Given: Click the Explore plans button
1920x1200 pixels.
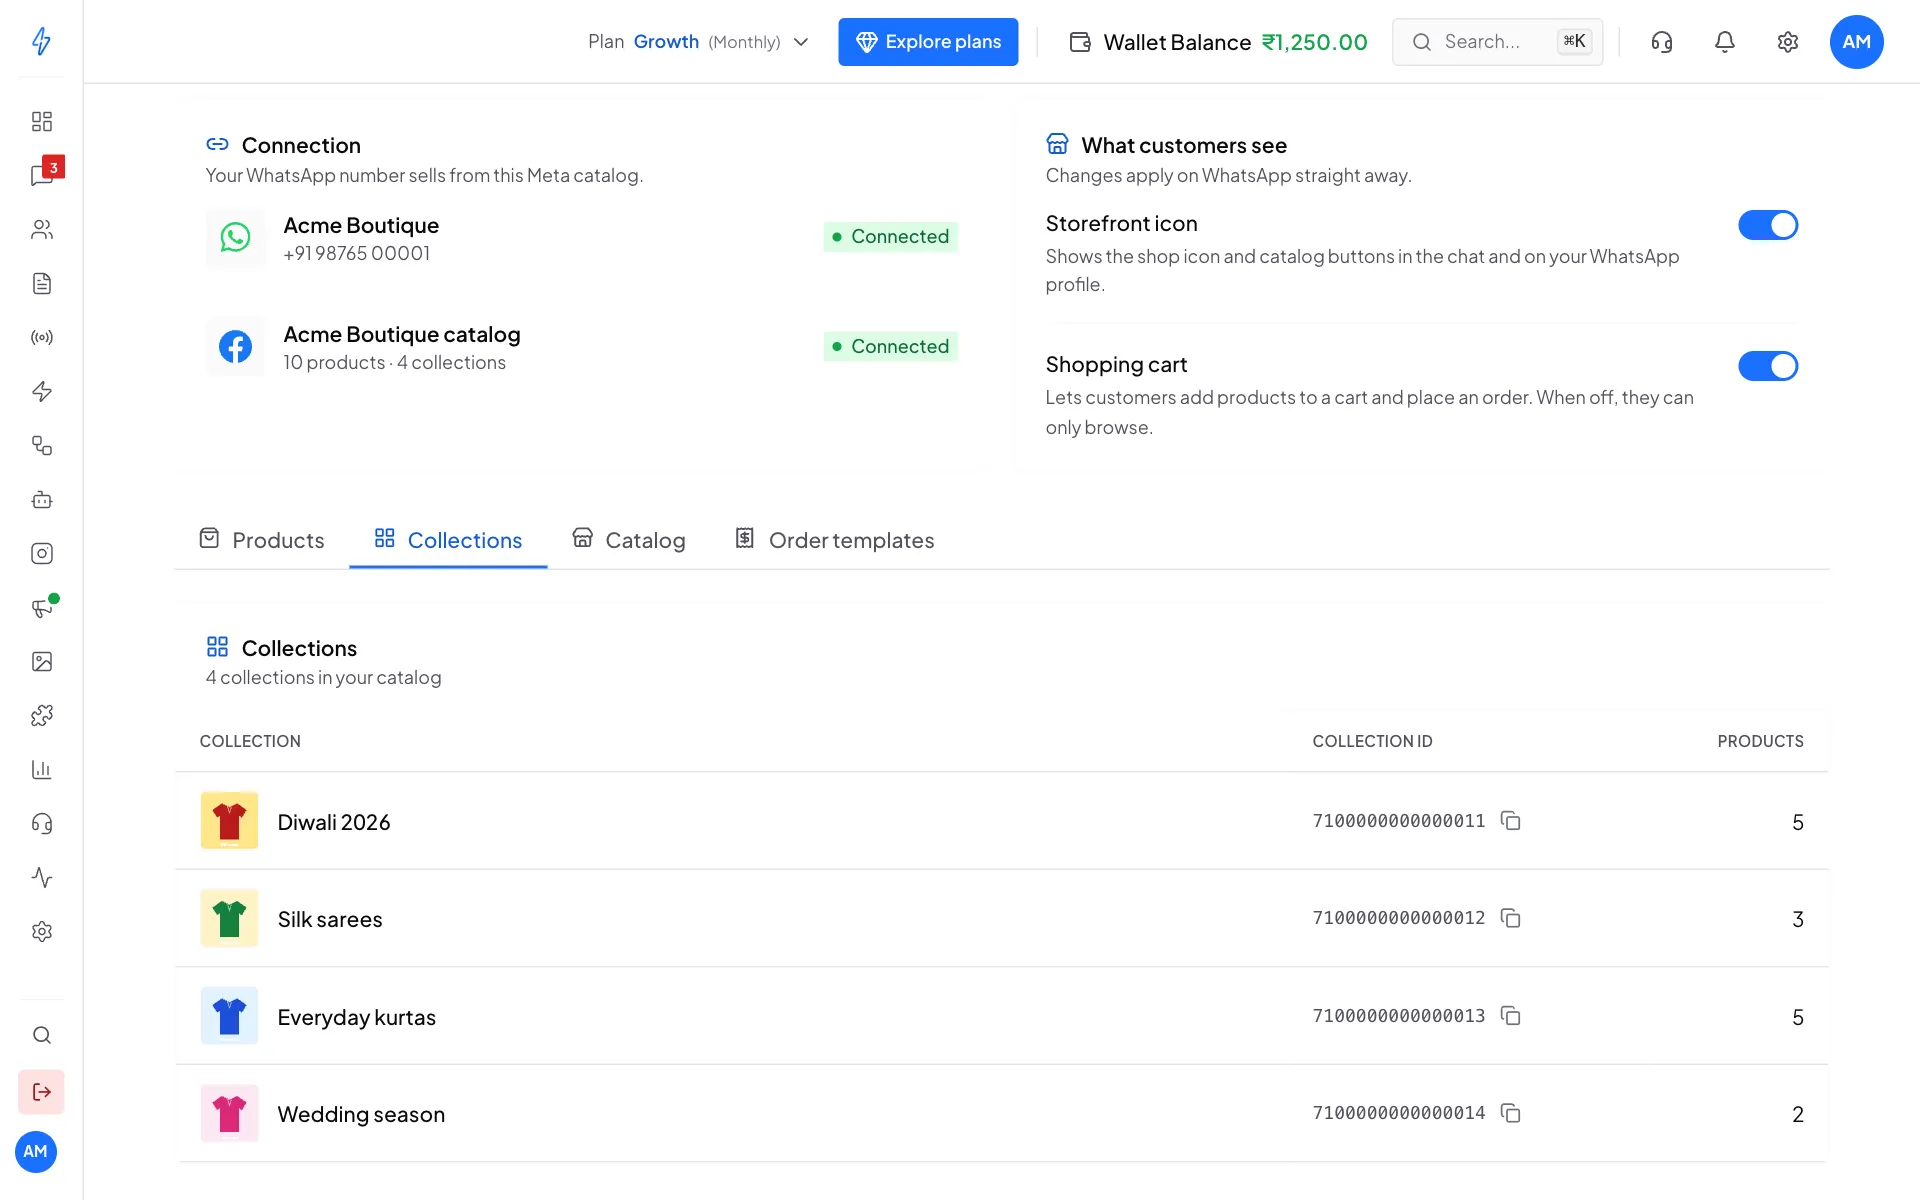Looking at the screenshot, I should point(928,42).
